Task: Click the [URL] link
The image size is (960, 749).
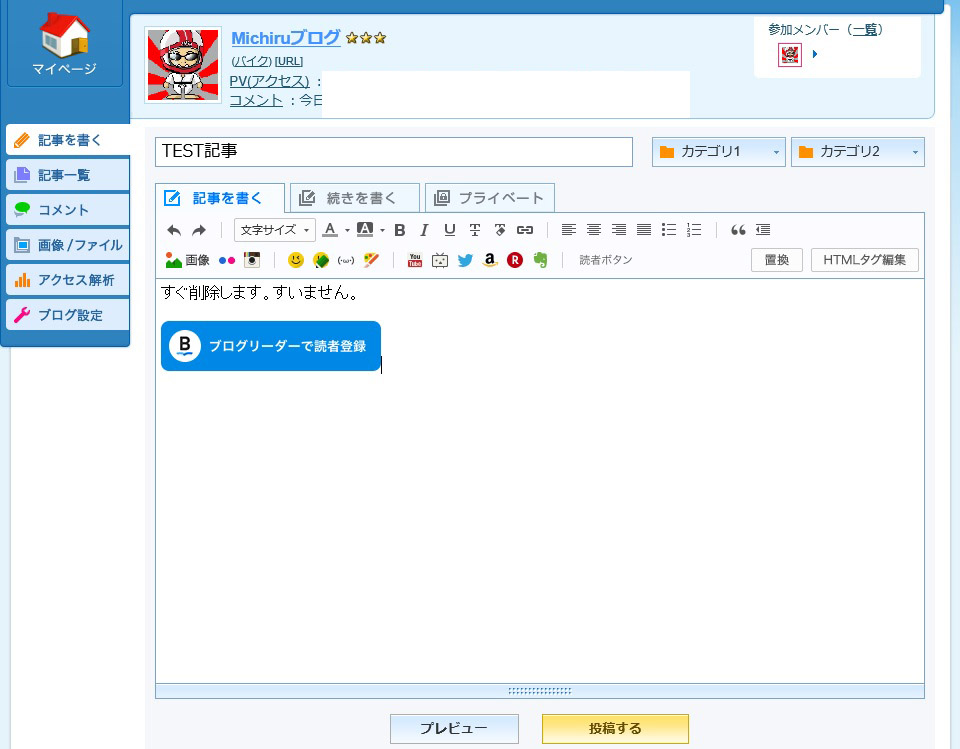Action: tap(289, 61)
